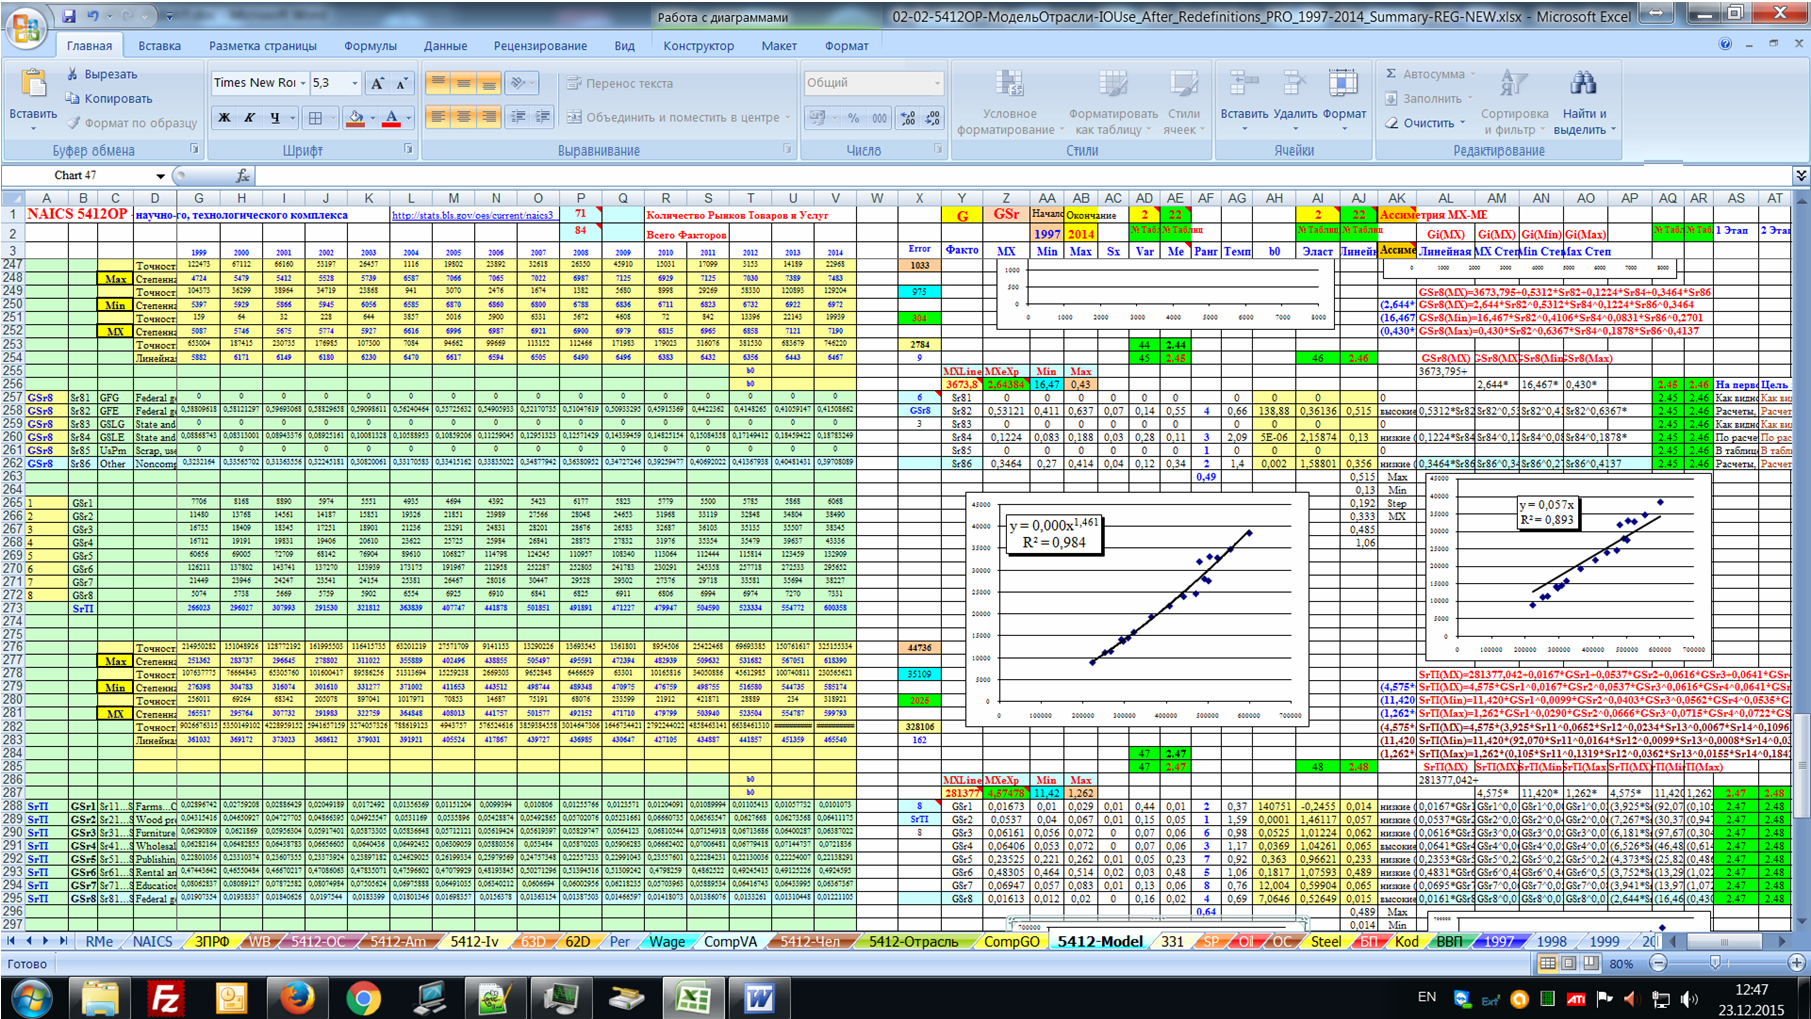This screenshot has height=1019, width=1811.
Task: Open the stats.bls.gov hyperlink in the sheet
Action: (472, 215)
